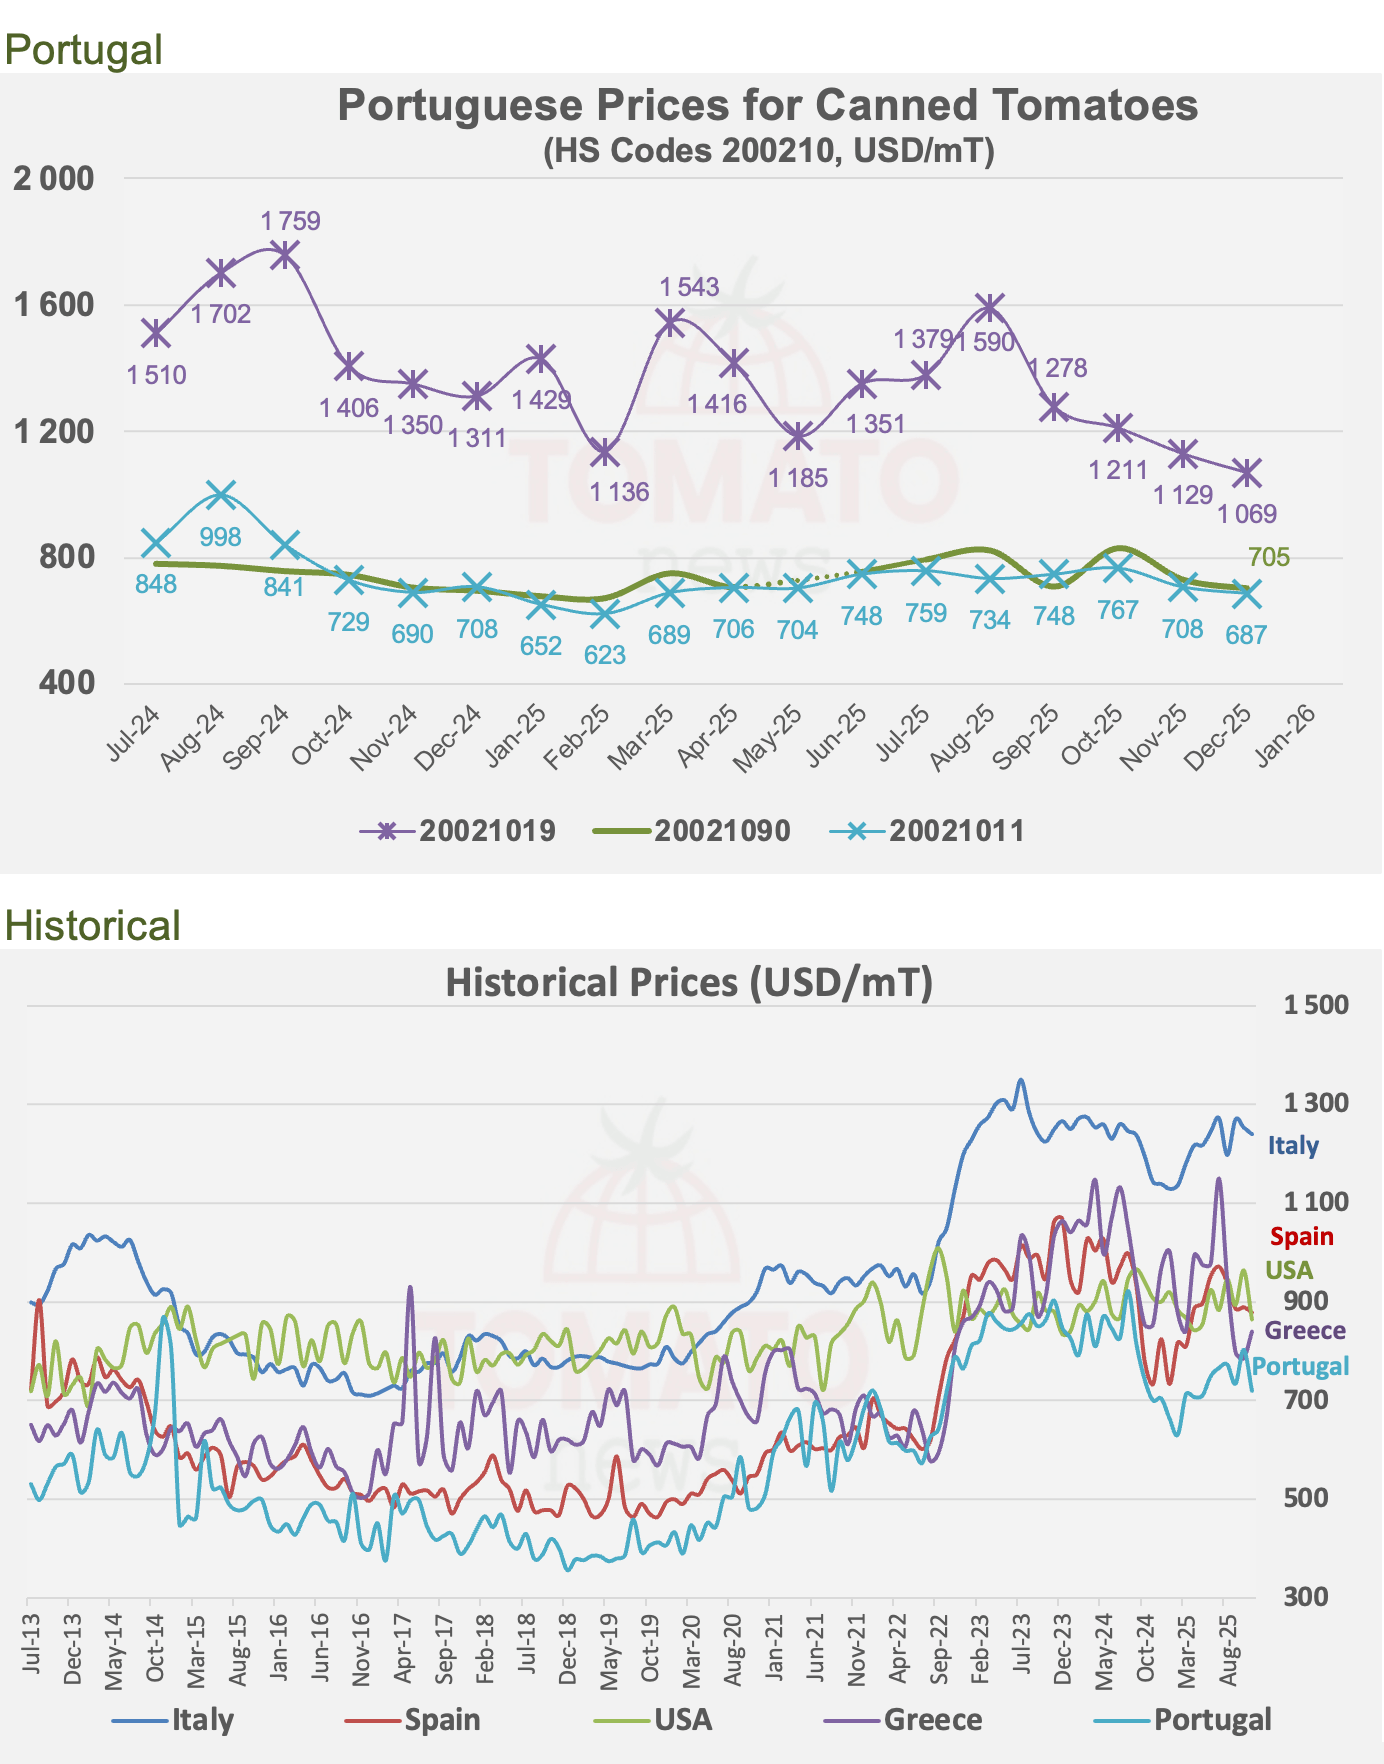Click the purple 1 543 Mar-25 marker
Screen dimensions: 1384x1764
click(x=670, y=322)
